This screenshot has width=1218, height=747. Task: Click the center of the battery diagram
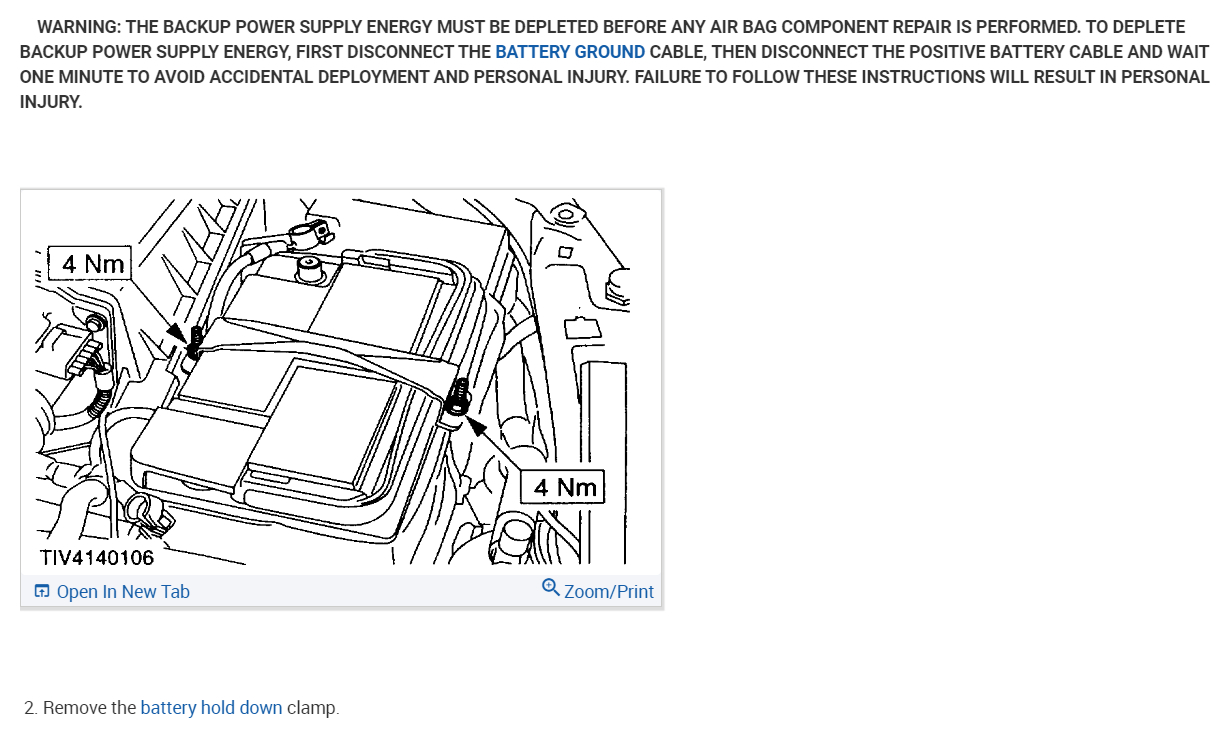(x=341, y=381)
